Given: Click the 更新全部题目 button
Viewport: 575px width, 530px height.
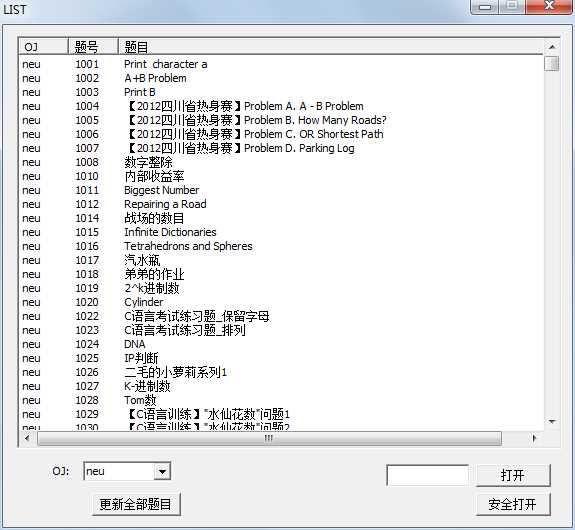Looking at the screenshot, I should coord(136,505).
